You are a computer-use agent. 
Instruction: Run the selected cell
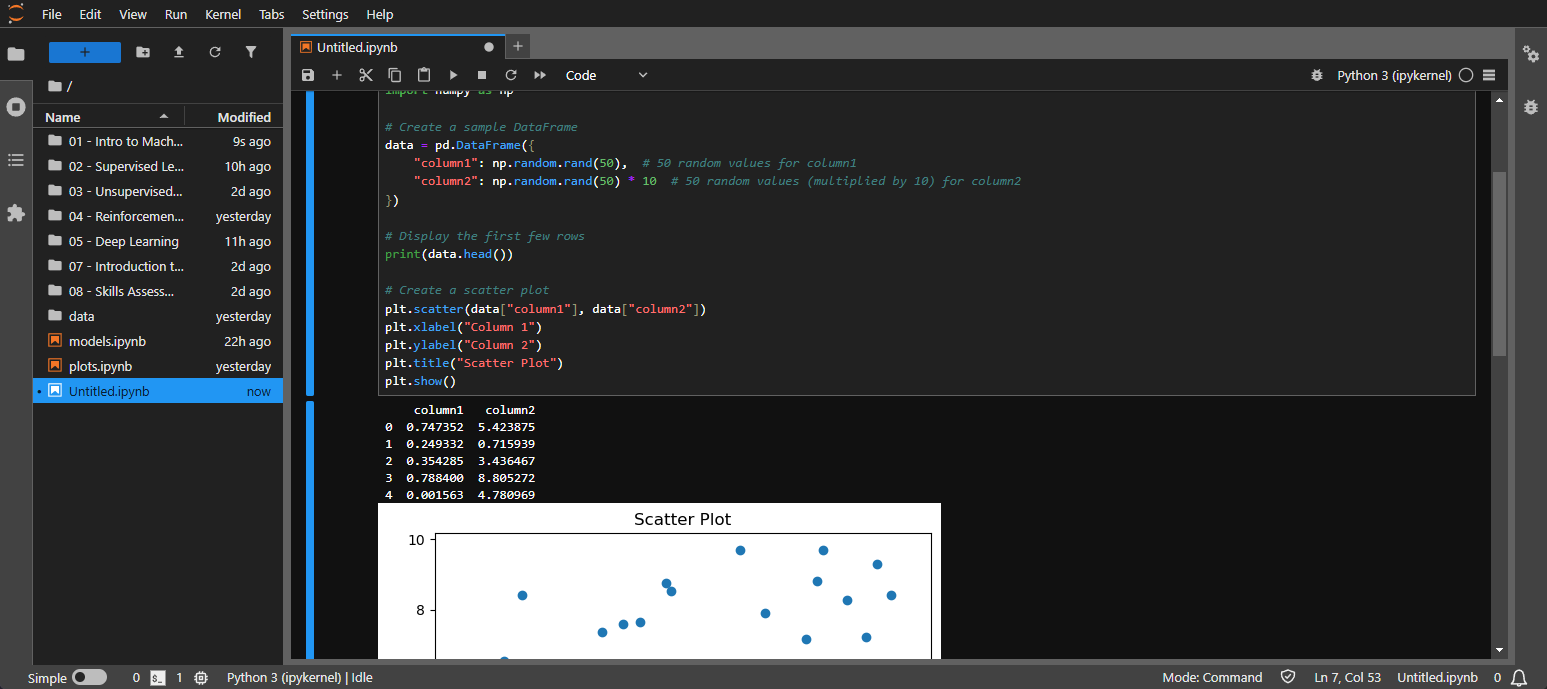point(452,74)
